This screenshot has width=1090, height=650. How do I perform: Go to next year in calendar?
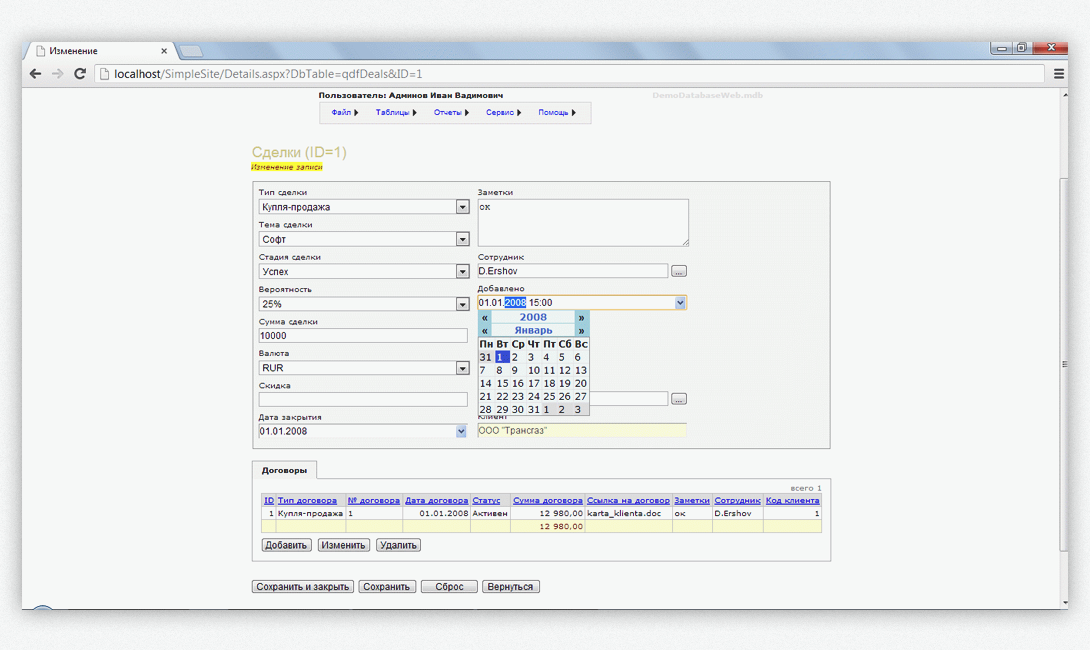582,318
